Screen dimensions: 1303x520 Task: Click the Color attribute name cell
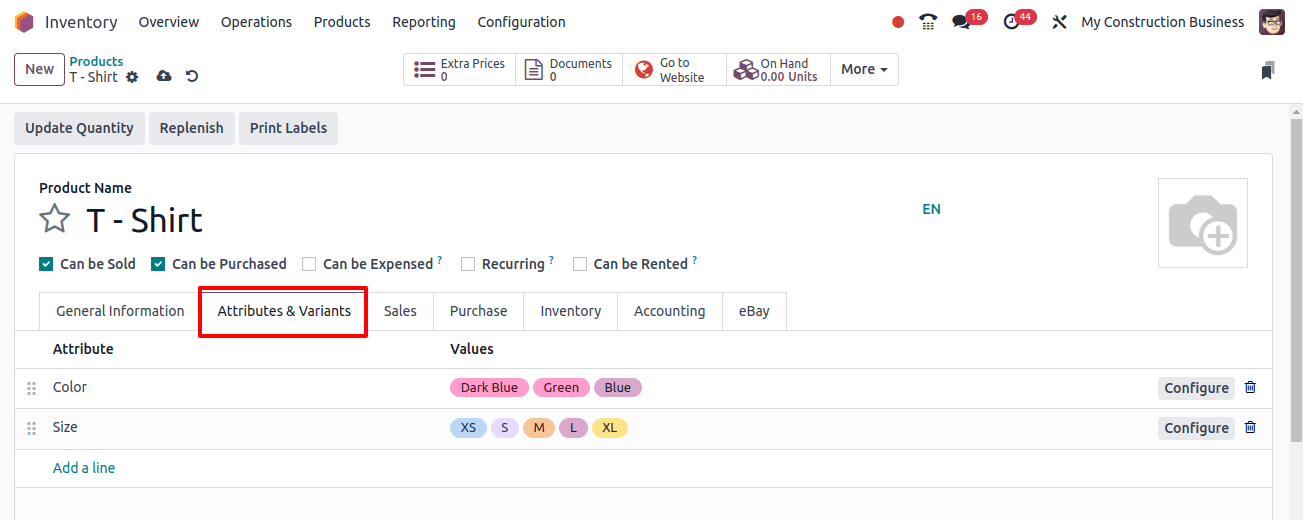click(x=70, y=387)
